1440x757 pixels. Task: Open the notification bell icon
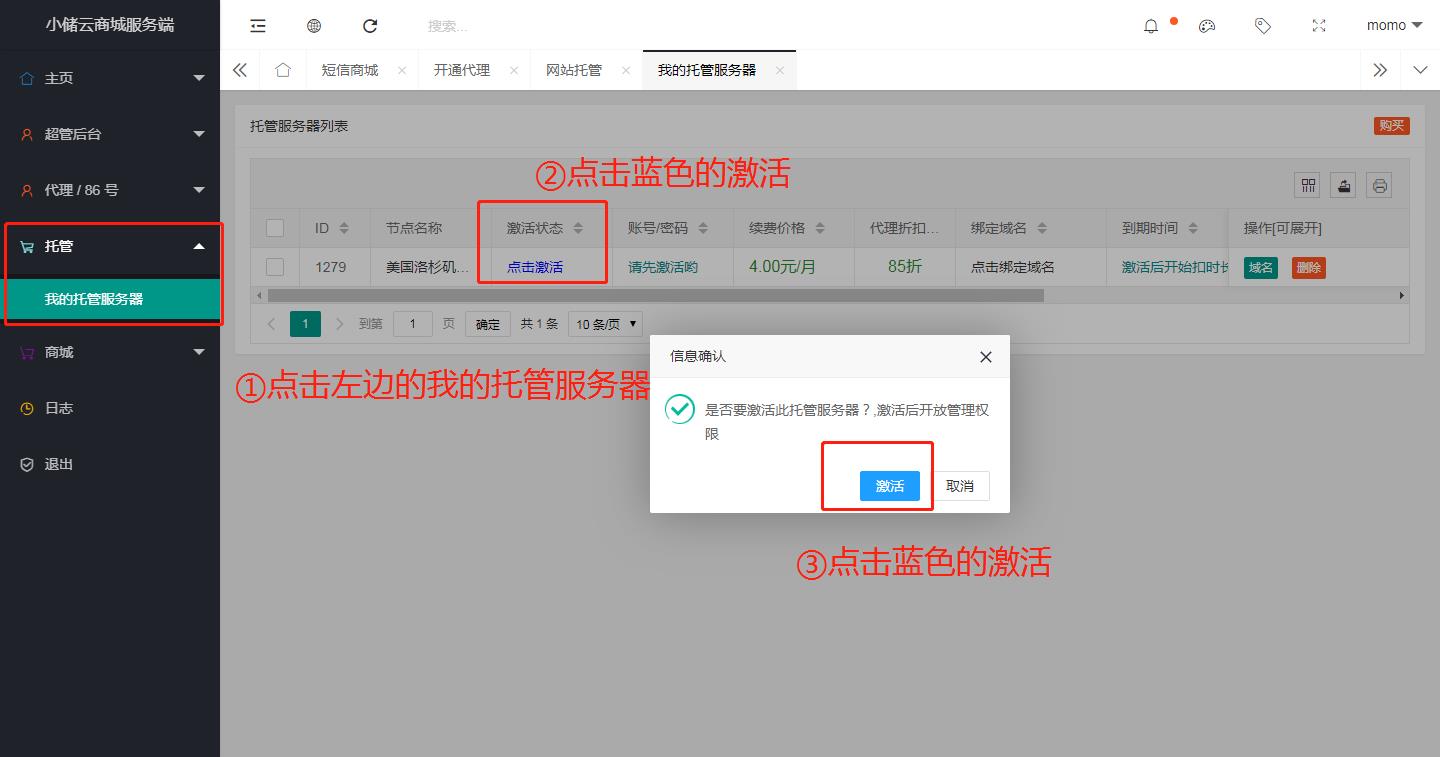click(1151, 26)
